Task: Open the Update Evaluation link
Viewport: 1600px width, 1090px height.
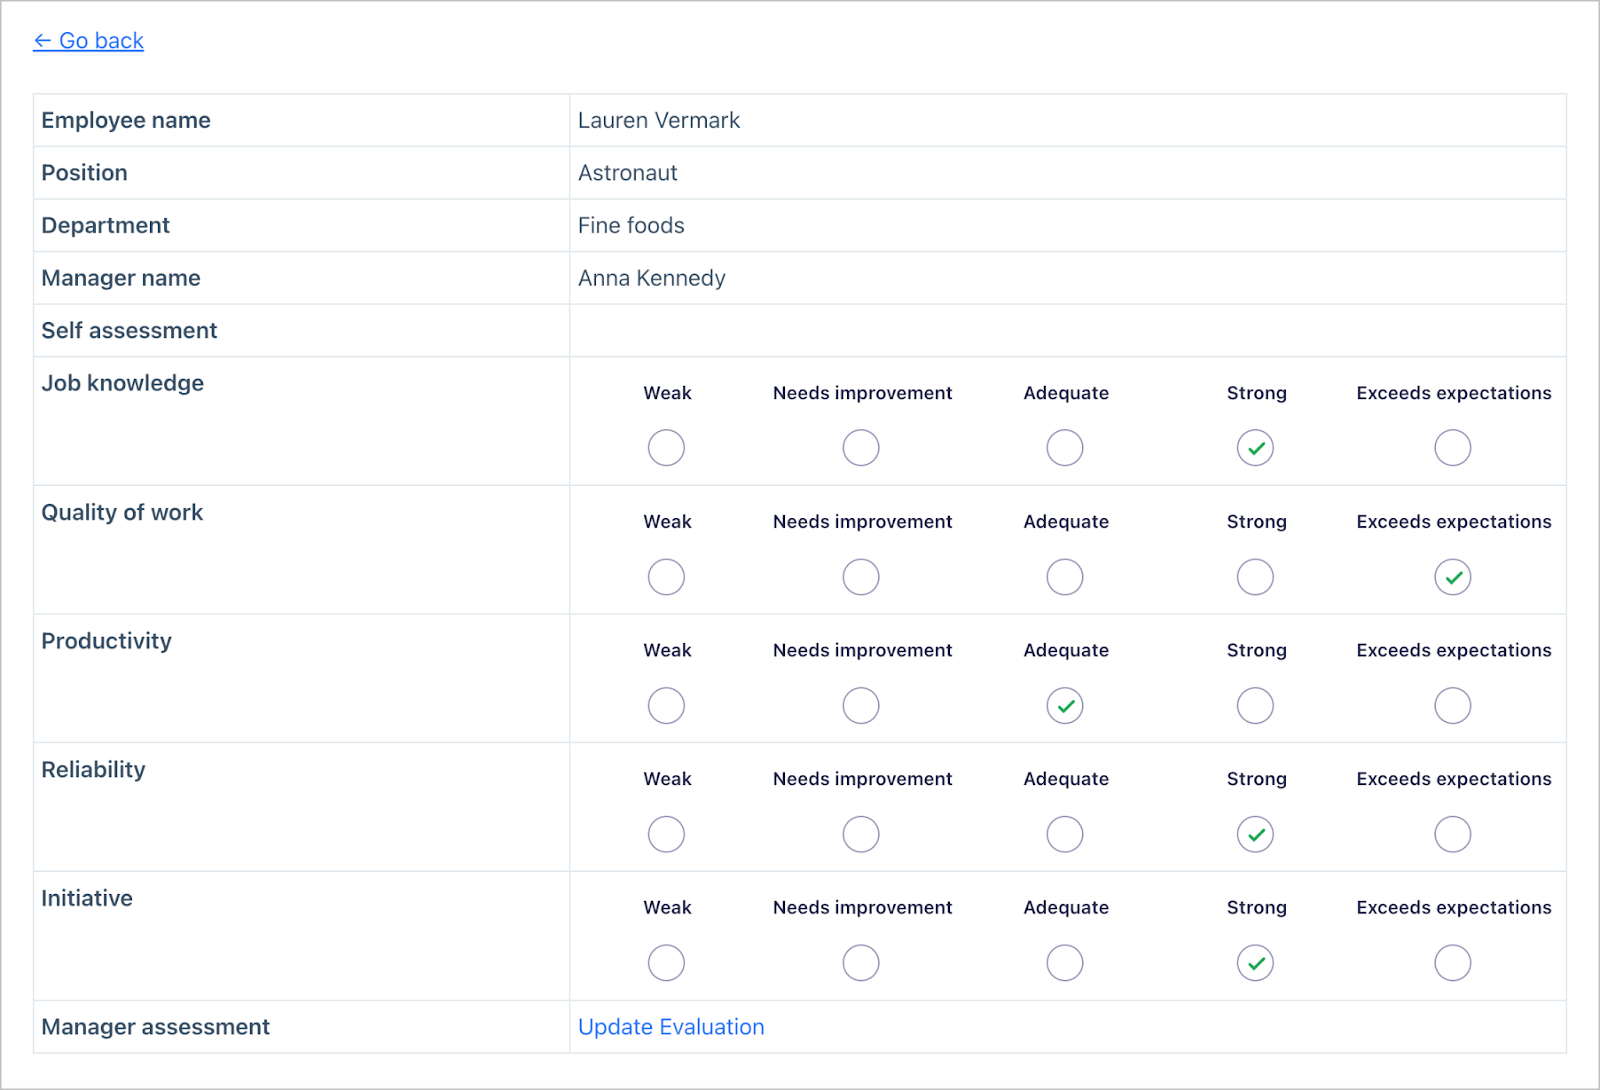Action: (x=670, y=1026)
